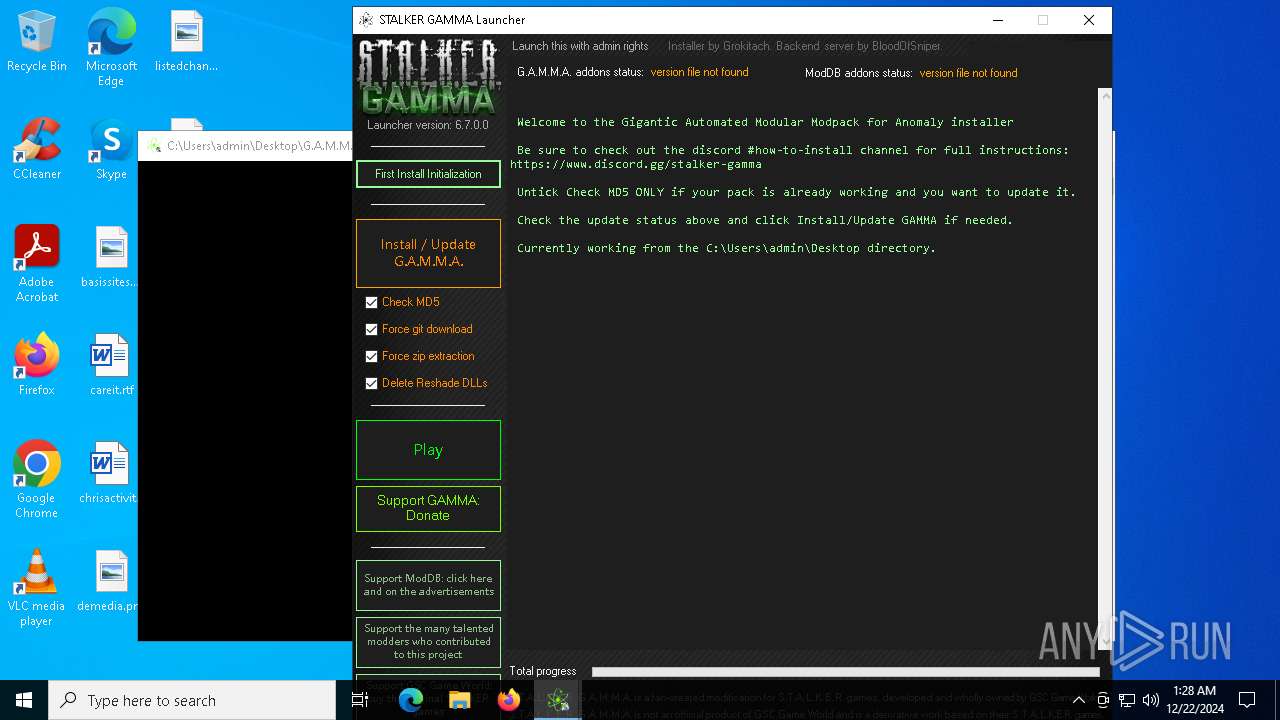Launch Edge from the taskbar
Viewport: 1280px width, 720px height.
point(411,700)
